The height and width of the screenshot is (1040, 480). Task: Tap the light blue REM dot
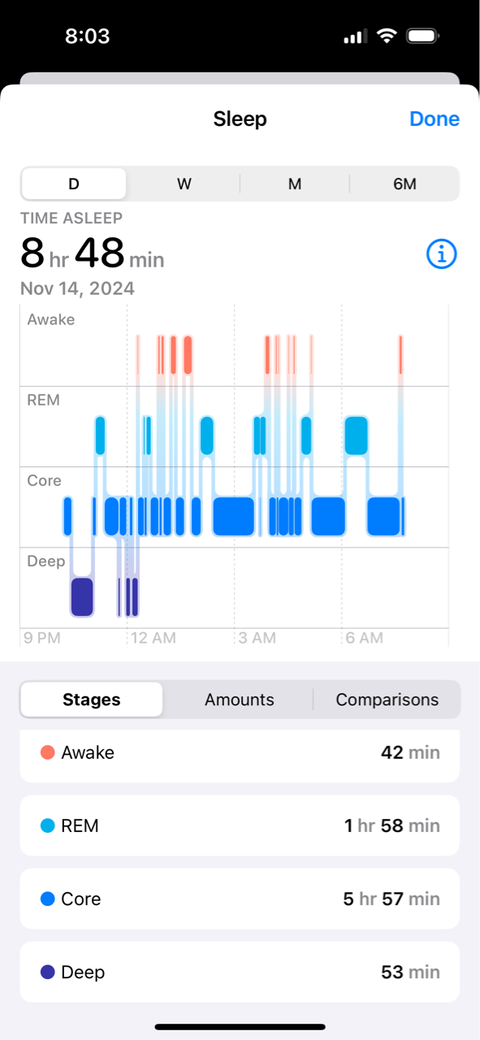pyautogui.click(x=48, y=826)
